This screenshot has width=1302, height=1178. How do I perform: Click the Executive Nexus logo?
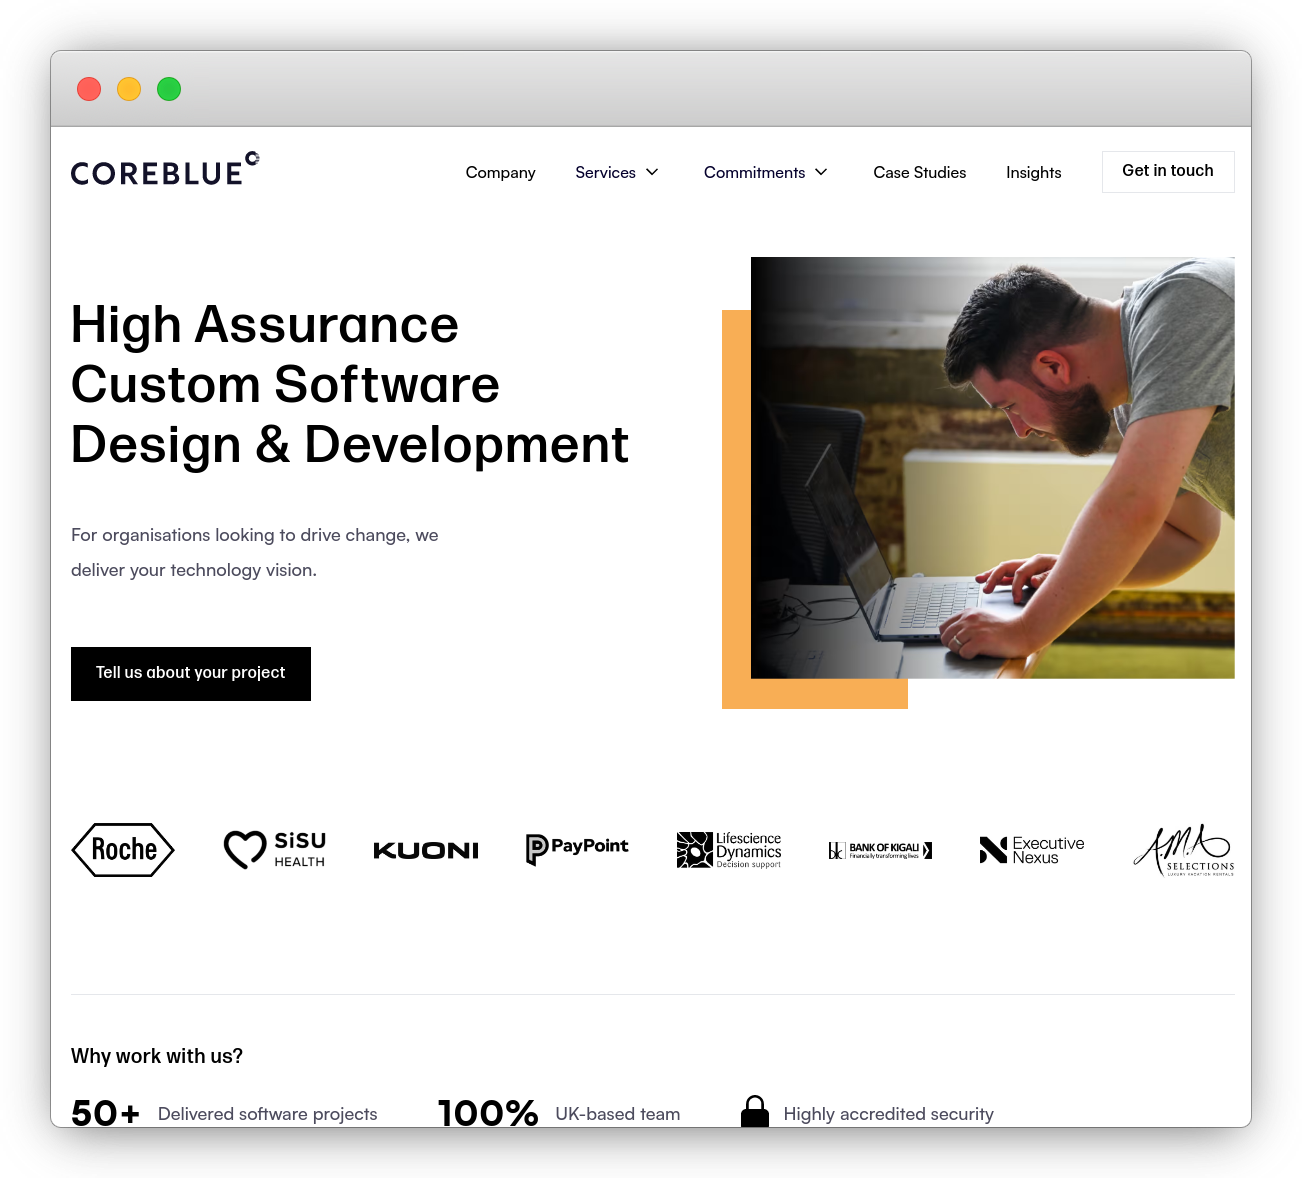click(1031, 849)
